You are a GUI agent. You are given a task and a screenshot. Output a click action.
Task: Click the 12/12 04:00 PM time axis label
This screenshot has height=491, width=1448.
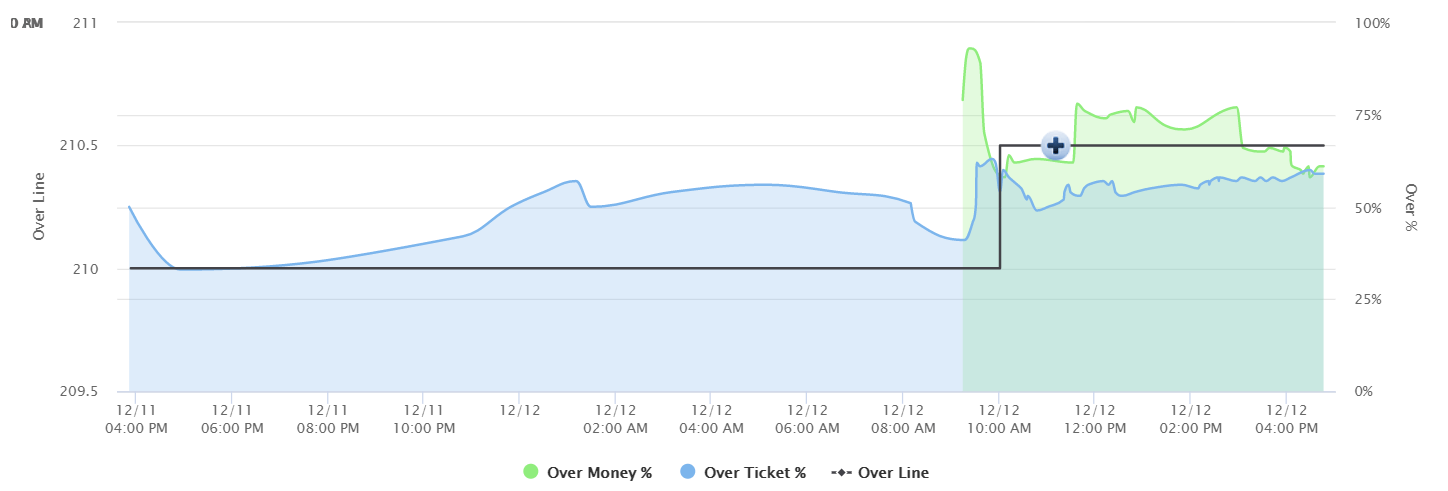[x=1286, y=418]
